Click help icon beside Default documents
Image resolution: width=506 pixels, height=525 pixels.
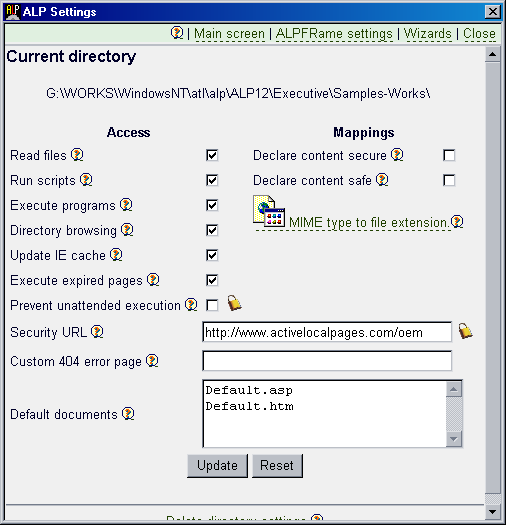[128, 414]
